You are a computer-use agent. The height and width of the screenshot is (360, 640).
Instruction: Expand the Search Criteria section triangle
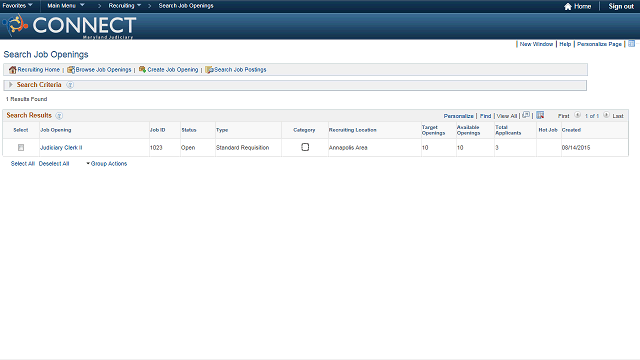pos(11,84)
